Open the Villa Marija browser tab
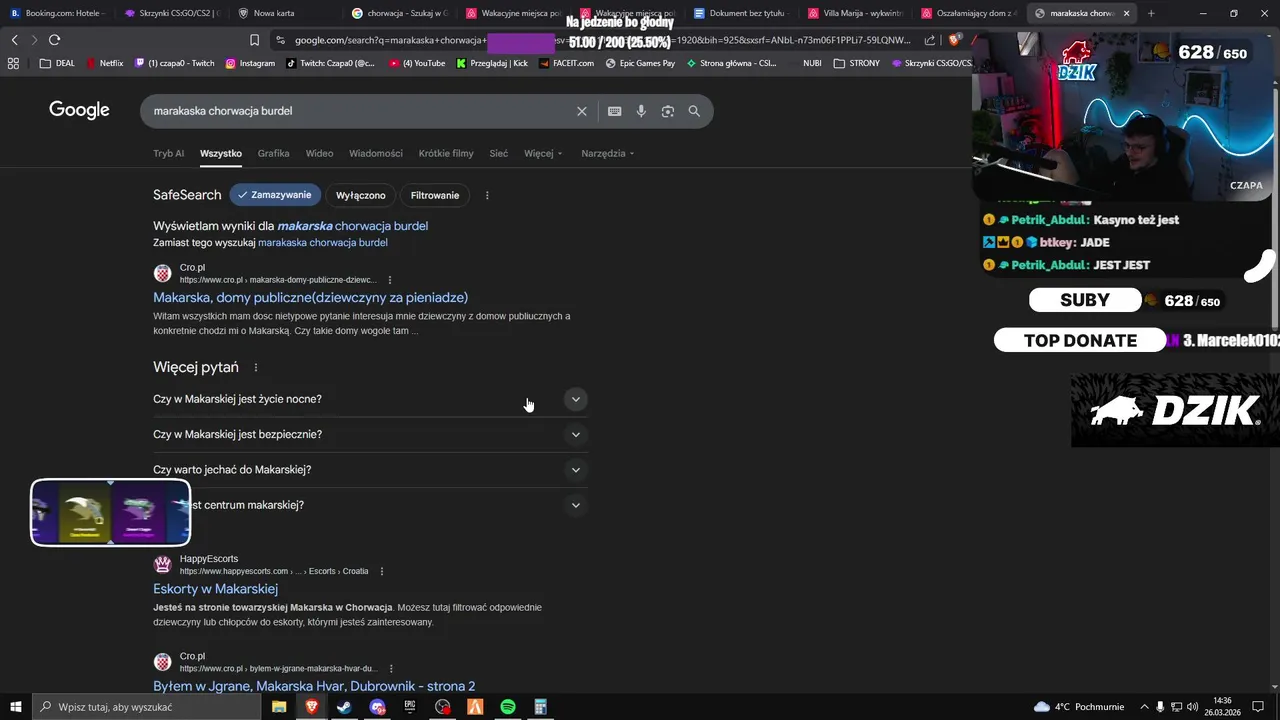 856,13
